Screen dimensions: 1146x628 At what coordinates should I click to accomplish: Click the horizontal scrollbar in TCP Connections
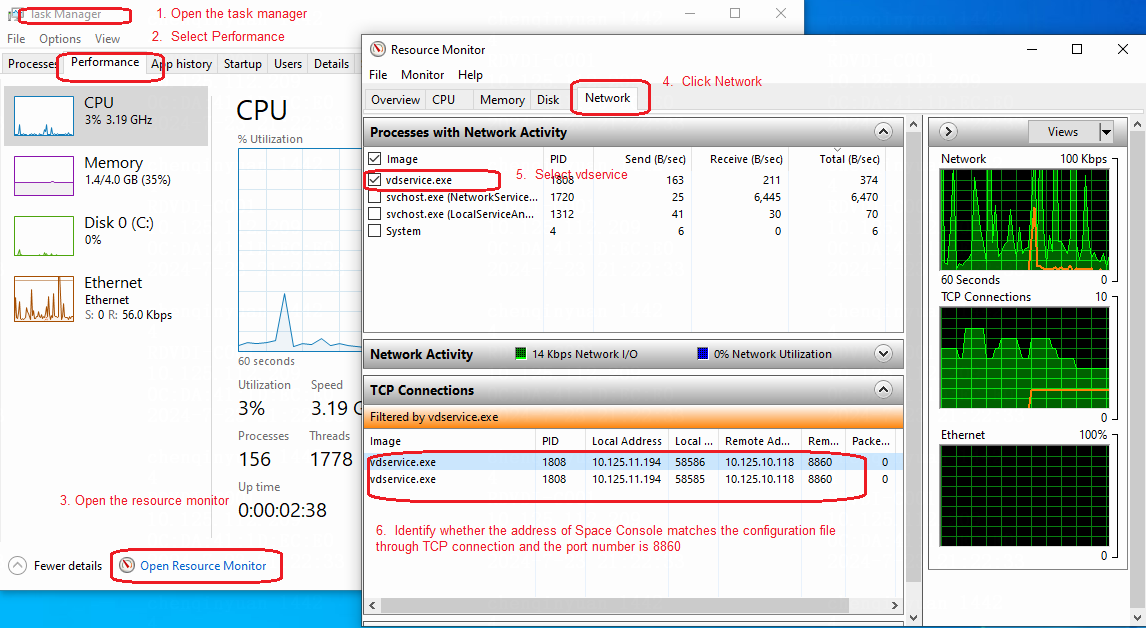click(x=615, y=606)
